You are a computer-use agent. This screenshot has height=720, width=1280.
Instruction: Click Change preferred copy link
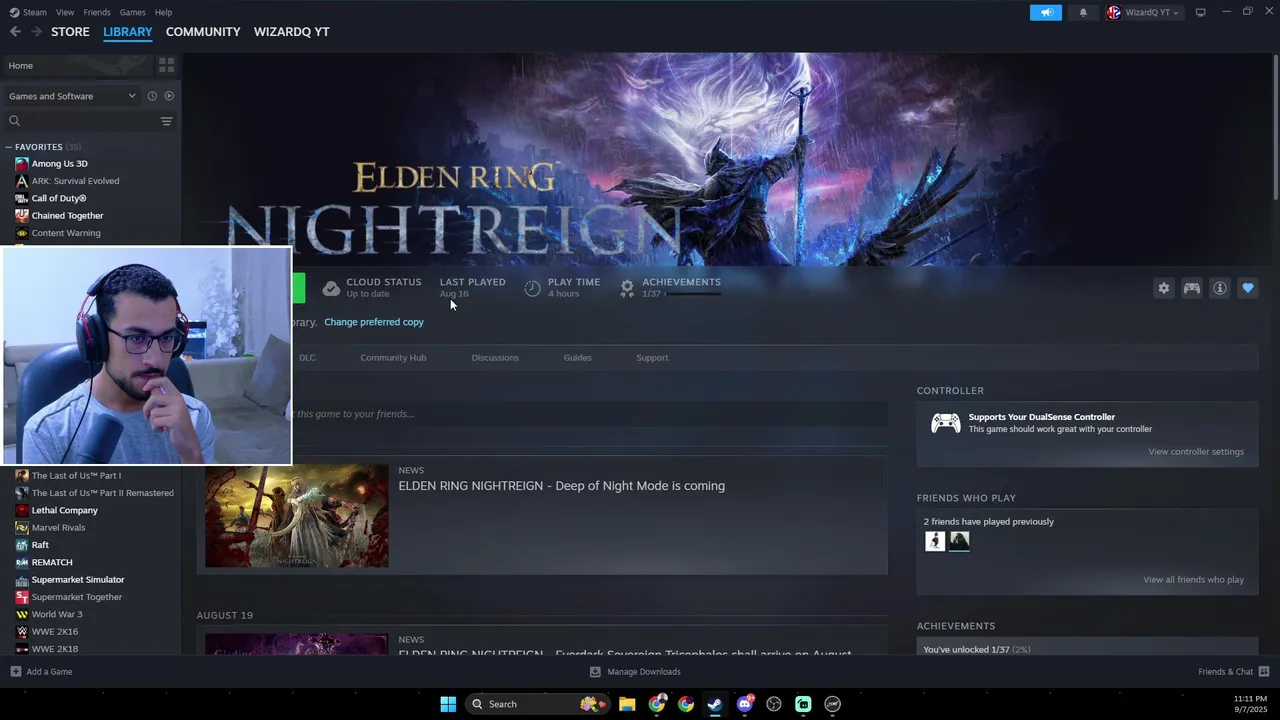point(374,322)
